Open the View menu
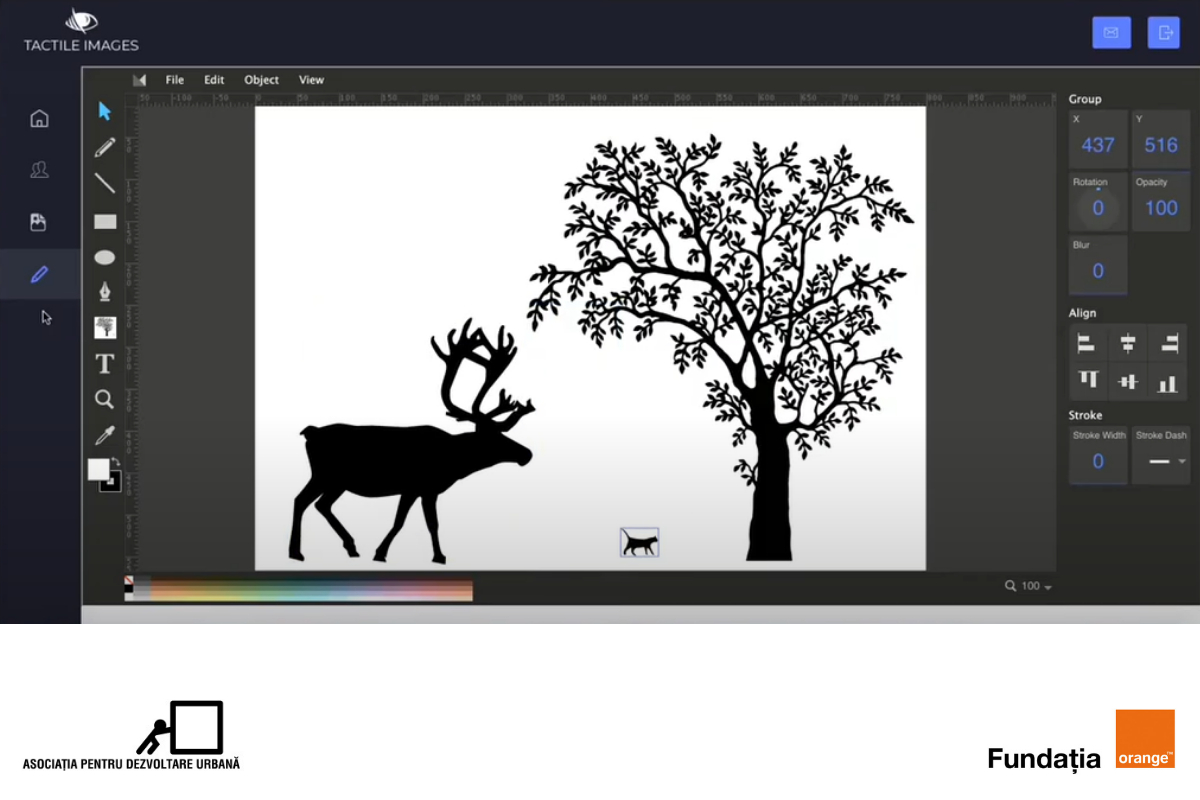1200x800 pixels. 311,79
